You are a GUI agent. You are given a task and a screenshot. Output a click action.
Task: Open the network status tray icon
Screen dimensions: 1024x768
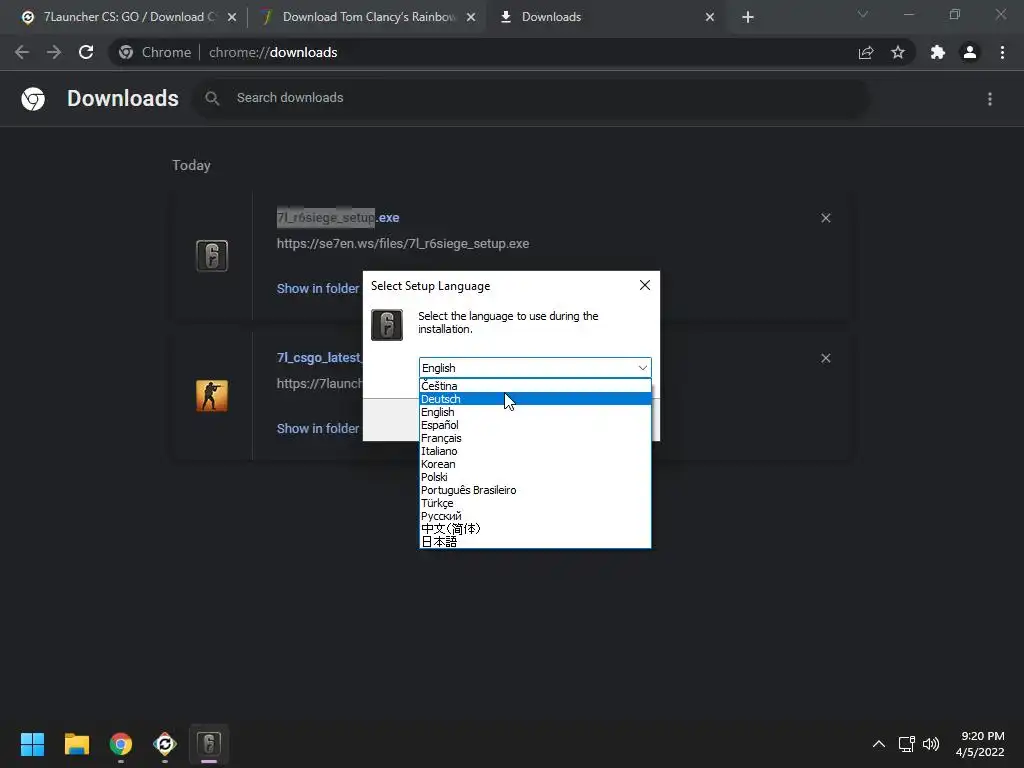click(x=906, y=744)
